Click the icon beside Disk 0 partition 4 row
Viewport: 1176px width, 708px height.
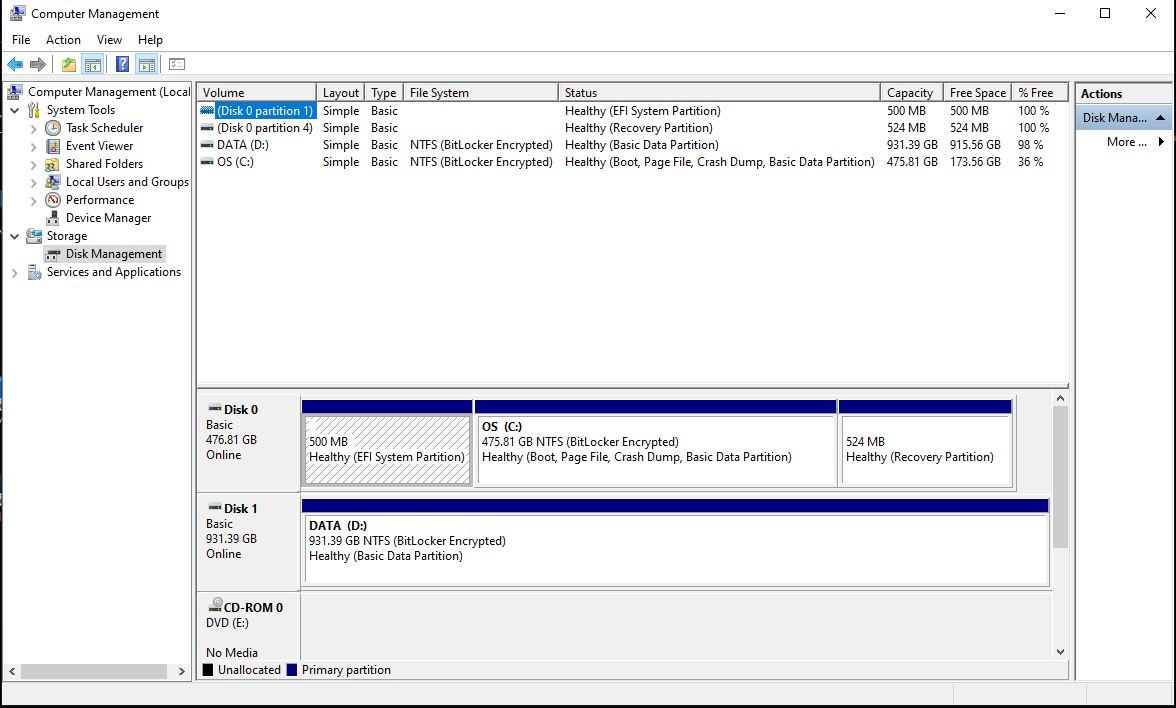[x=207, y=128]
